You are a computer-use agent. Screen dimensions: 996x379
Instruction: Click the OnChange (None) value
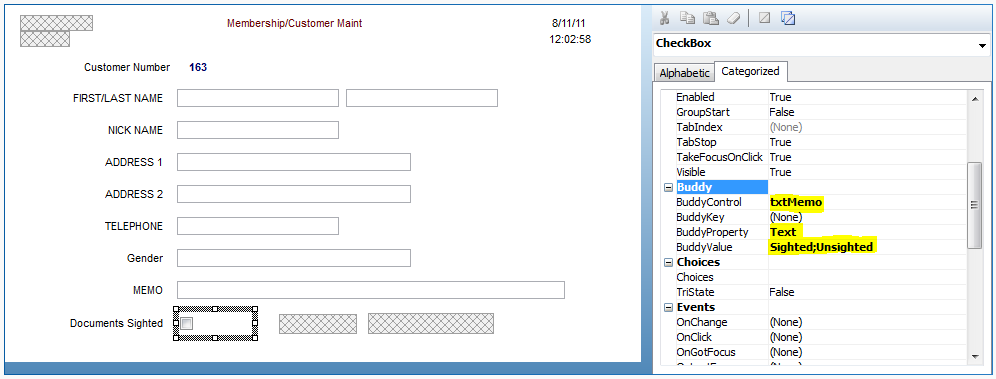click(786, 322)
